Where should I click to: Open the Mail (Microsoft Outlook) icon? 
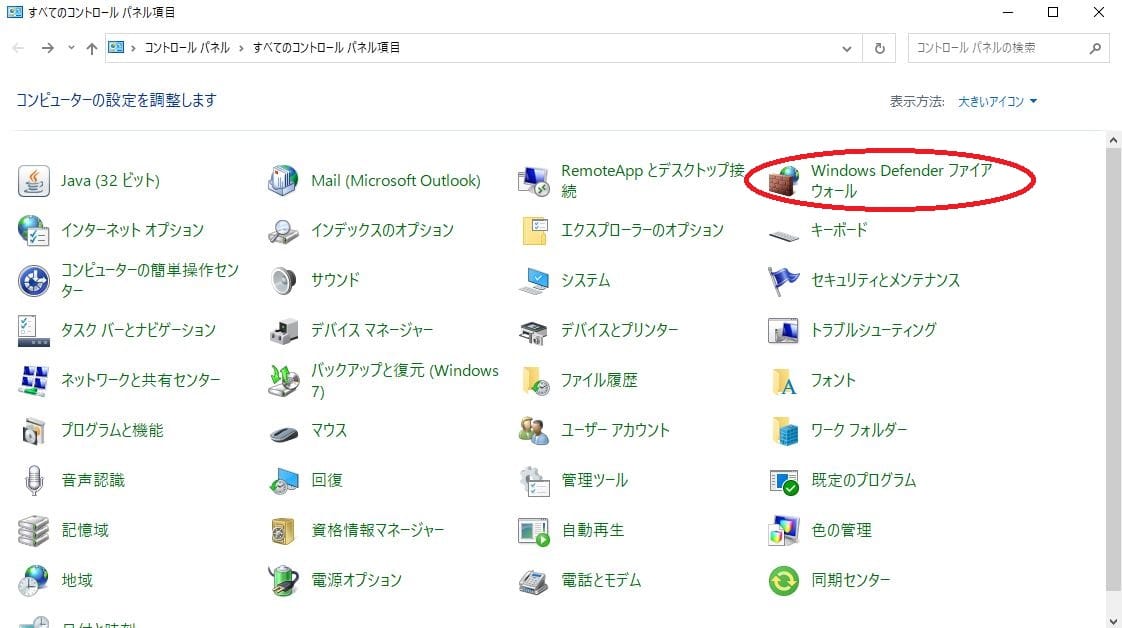click(283, 181)
